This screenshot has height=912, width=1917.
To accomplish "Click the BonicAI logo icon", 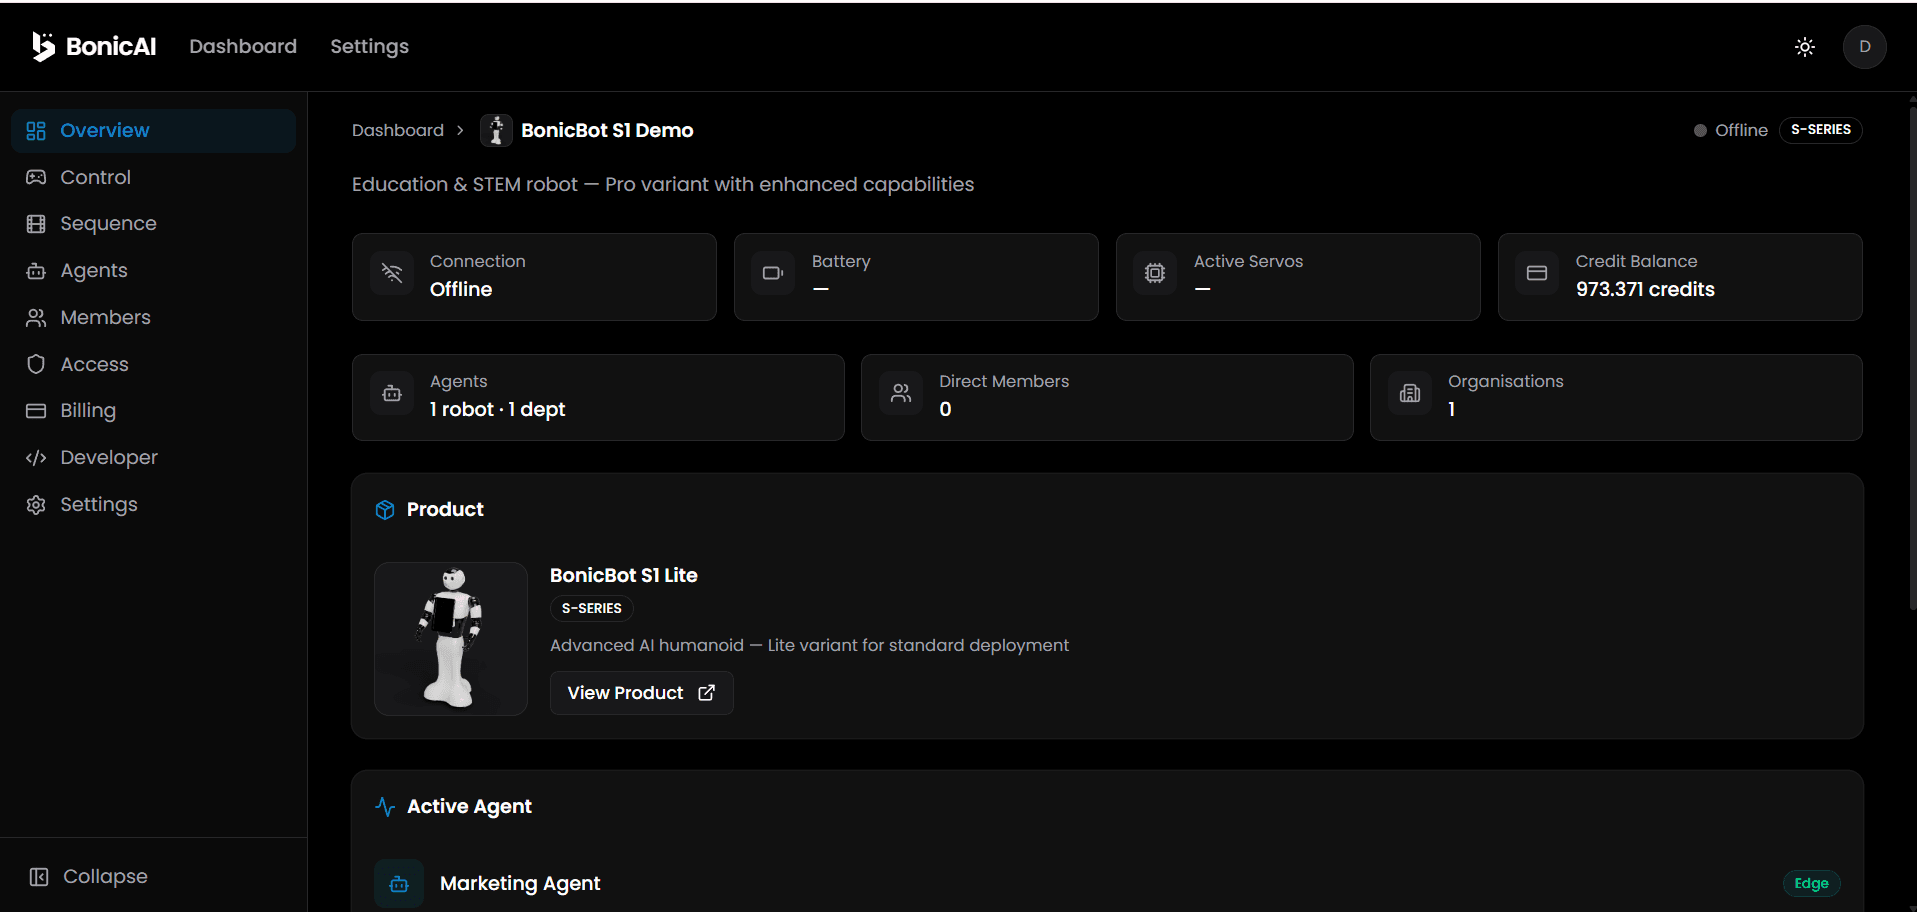I will (x=43, y=46).
